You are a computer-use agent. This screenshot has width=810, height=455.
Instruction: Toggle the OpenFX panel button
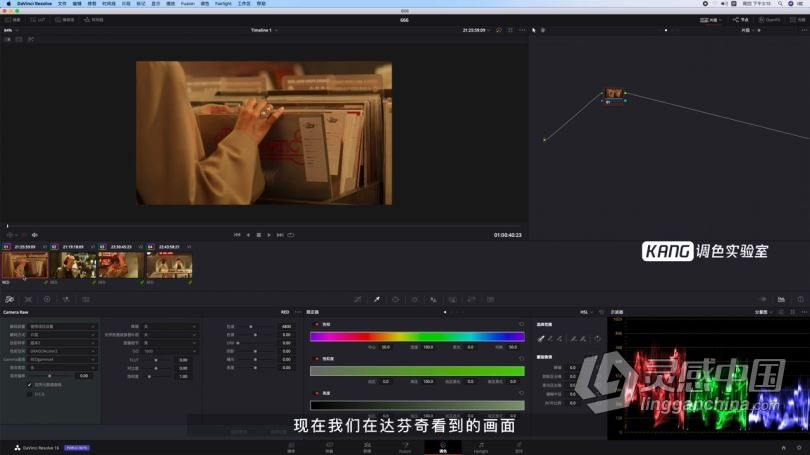769,20
